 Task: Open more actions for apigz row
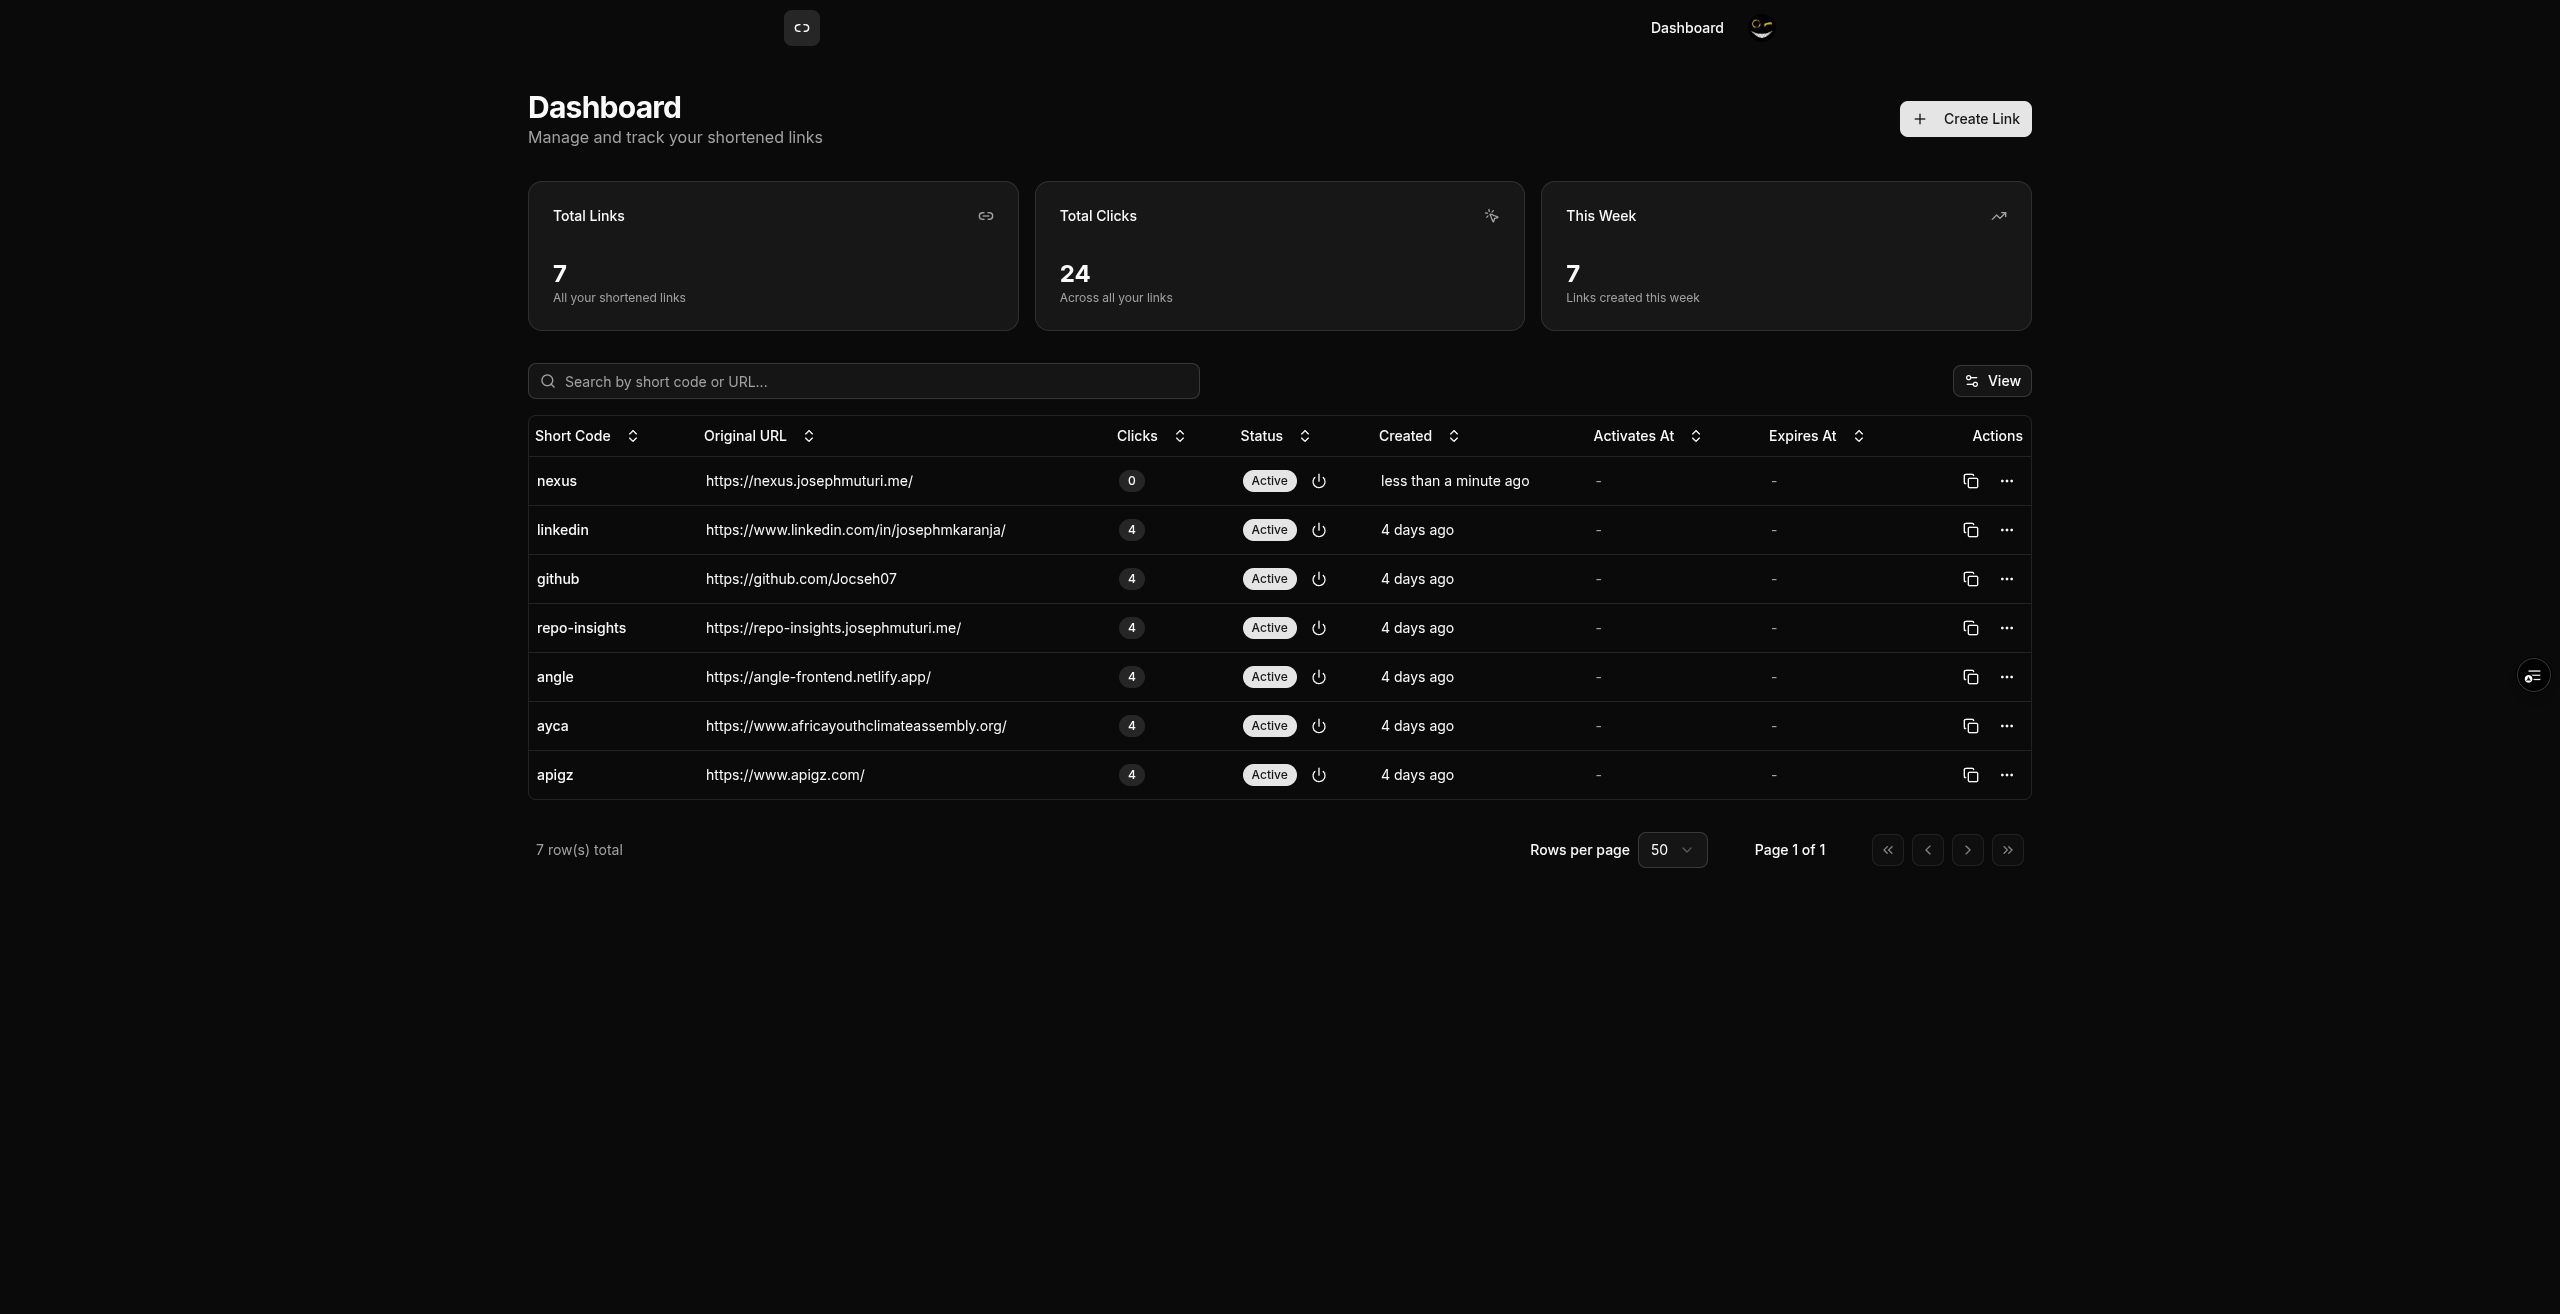2006,775
